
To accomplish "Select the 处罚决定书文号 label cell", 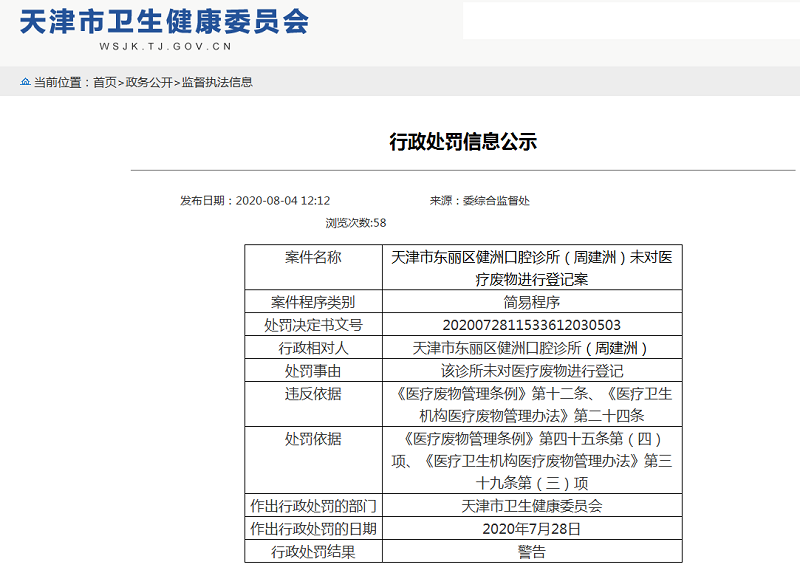I will click(313, 325).
